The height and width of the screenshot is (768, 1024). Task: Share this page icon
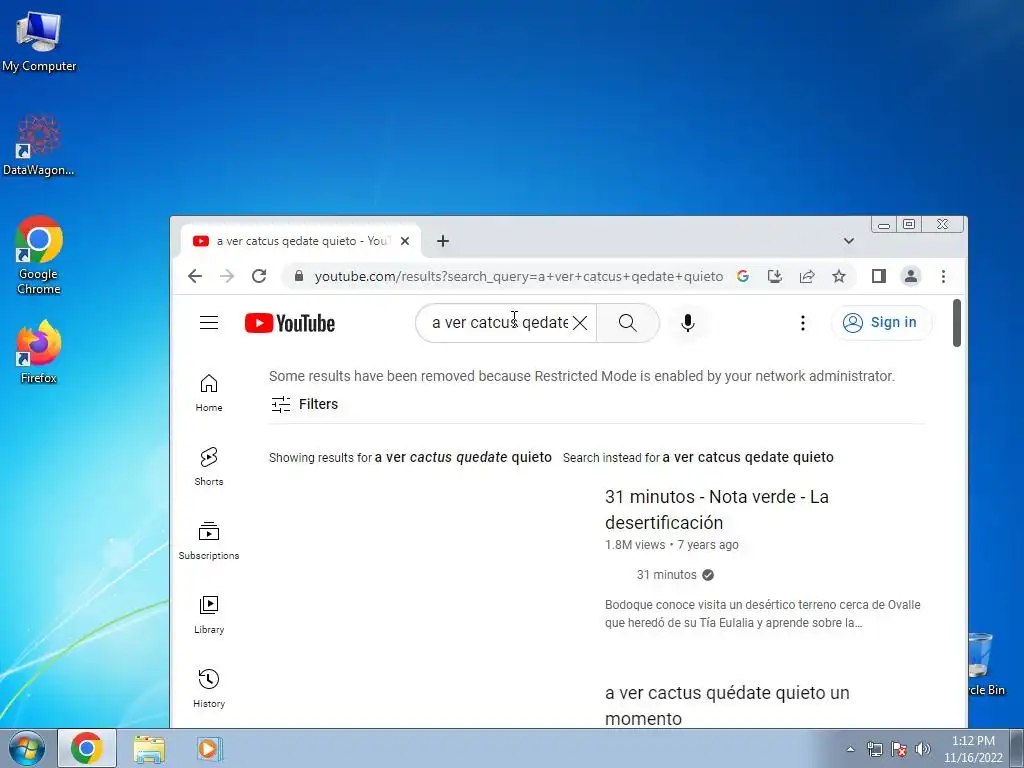pyautogui.click(x=807, y=276)
